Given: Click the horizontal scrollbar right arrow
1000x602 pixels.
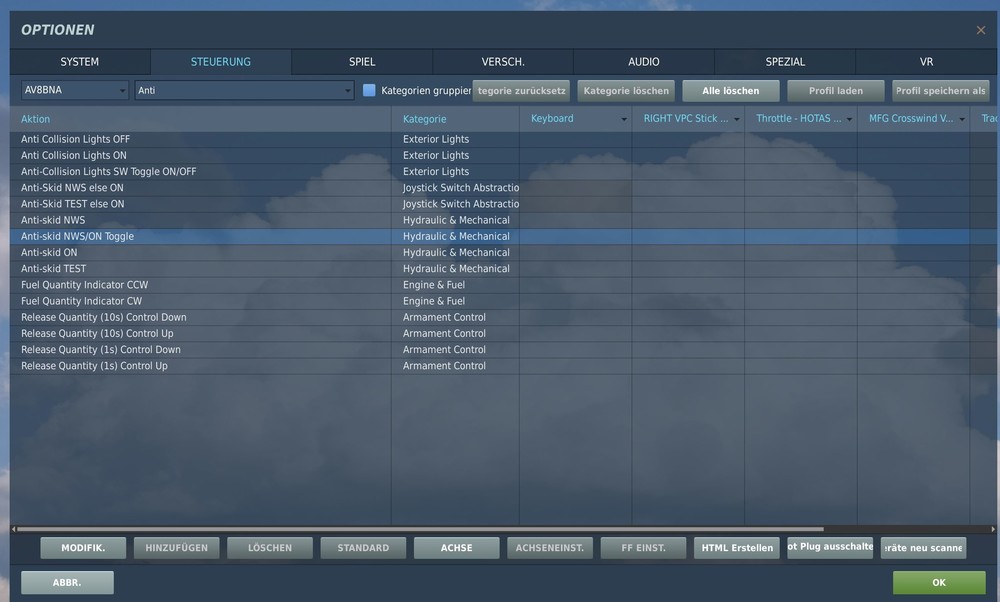Looking at the screenshot, I should [x=993, y=529].
